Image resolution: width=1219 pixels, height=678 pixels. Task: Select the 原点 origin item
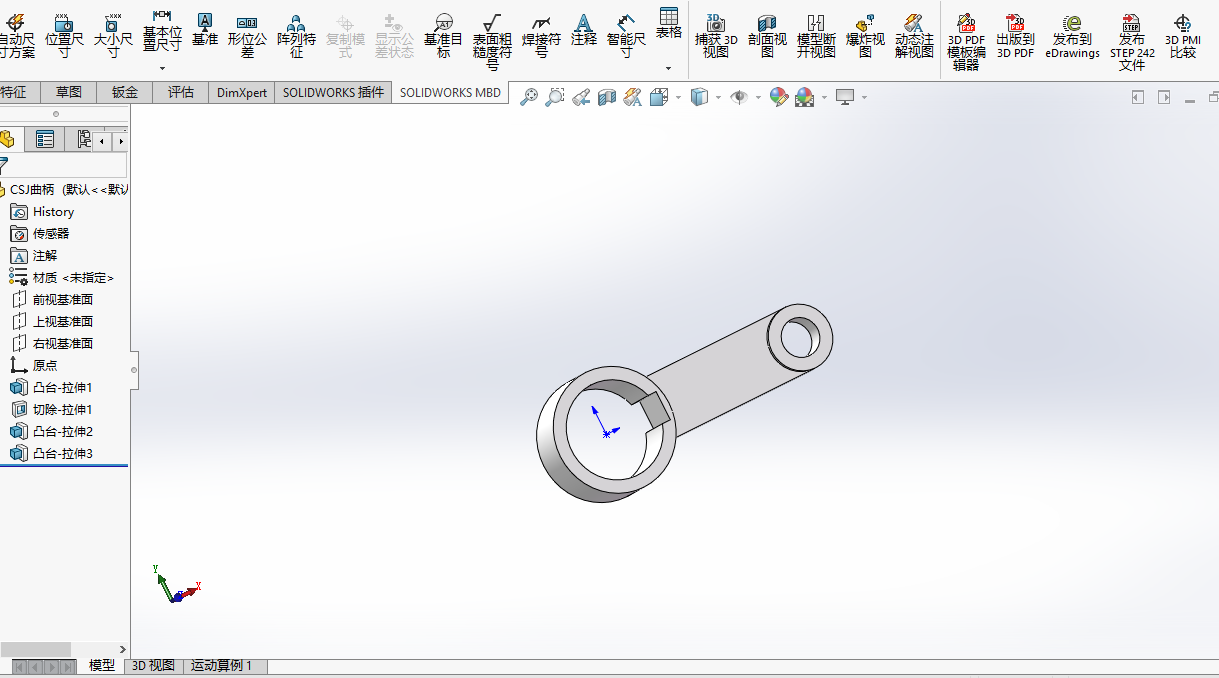click(34, 366)
